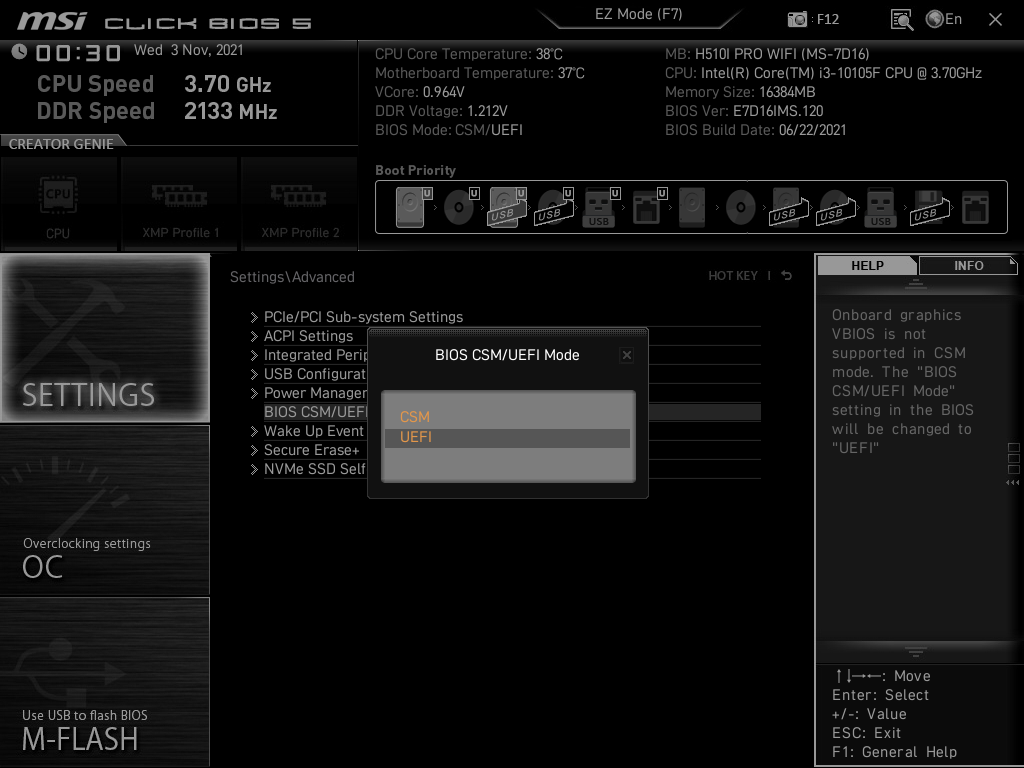1024x768 pixels.
Task: Change language via the globe En icon
Action: (x=944, y=19)
